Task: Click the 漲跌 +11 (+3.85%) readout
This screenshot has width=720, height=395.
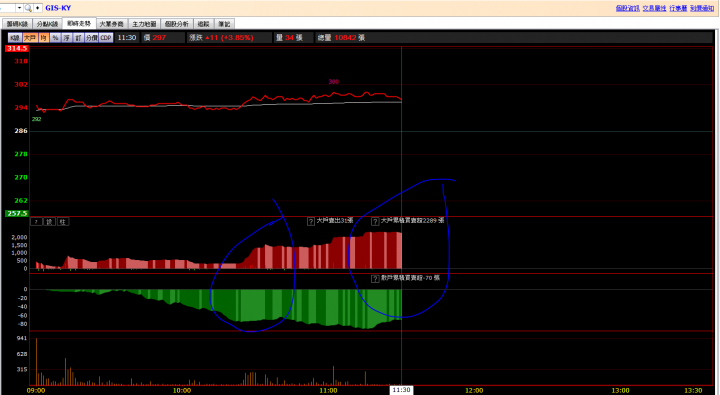Action: coord(221,38)
